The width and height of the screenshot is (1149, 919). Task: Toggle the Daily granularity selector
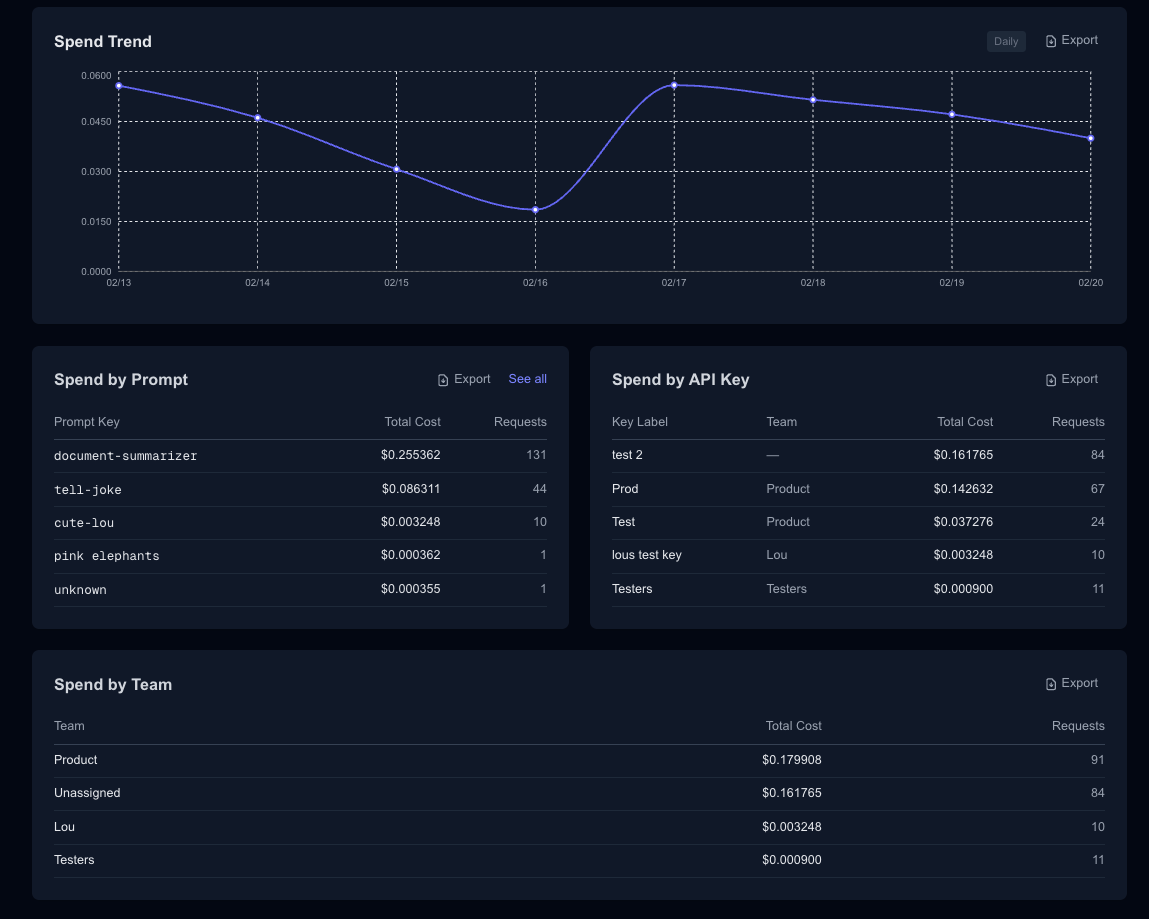[x=1006, y=41]
